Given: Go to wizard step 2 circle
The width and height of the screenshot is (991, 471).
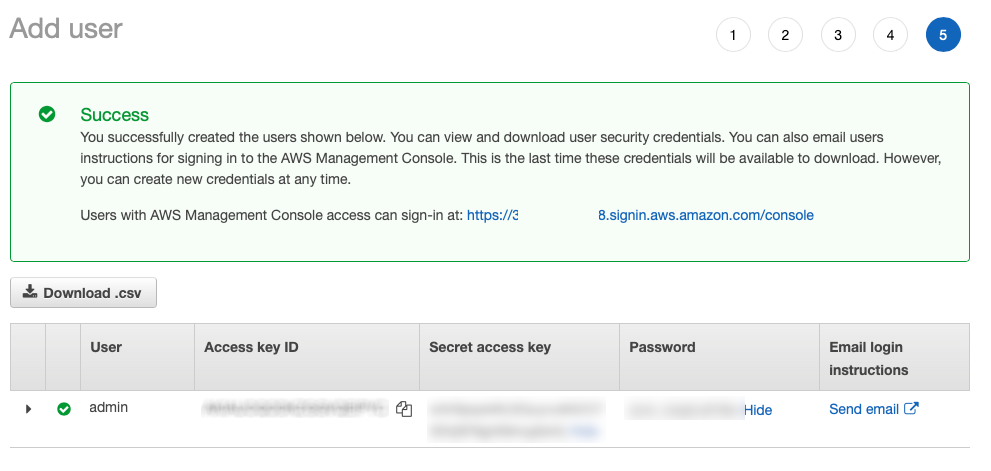Looking at the screenshot, I should point(786,35).
